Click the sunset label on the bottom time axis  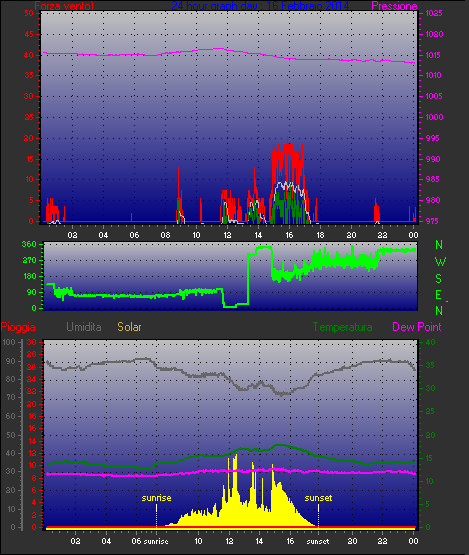318,541
